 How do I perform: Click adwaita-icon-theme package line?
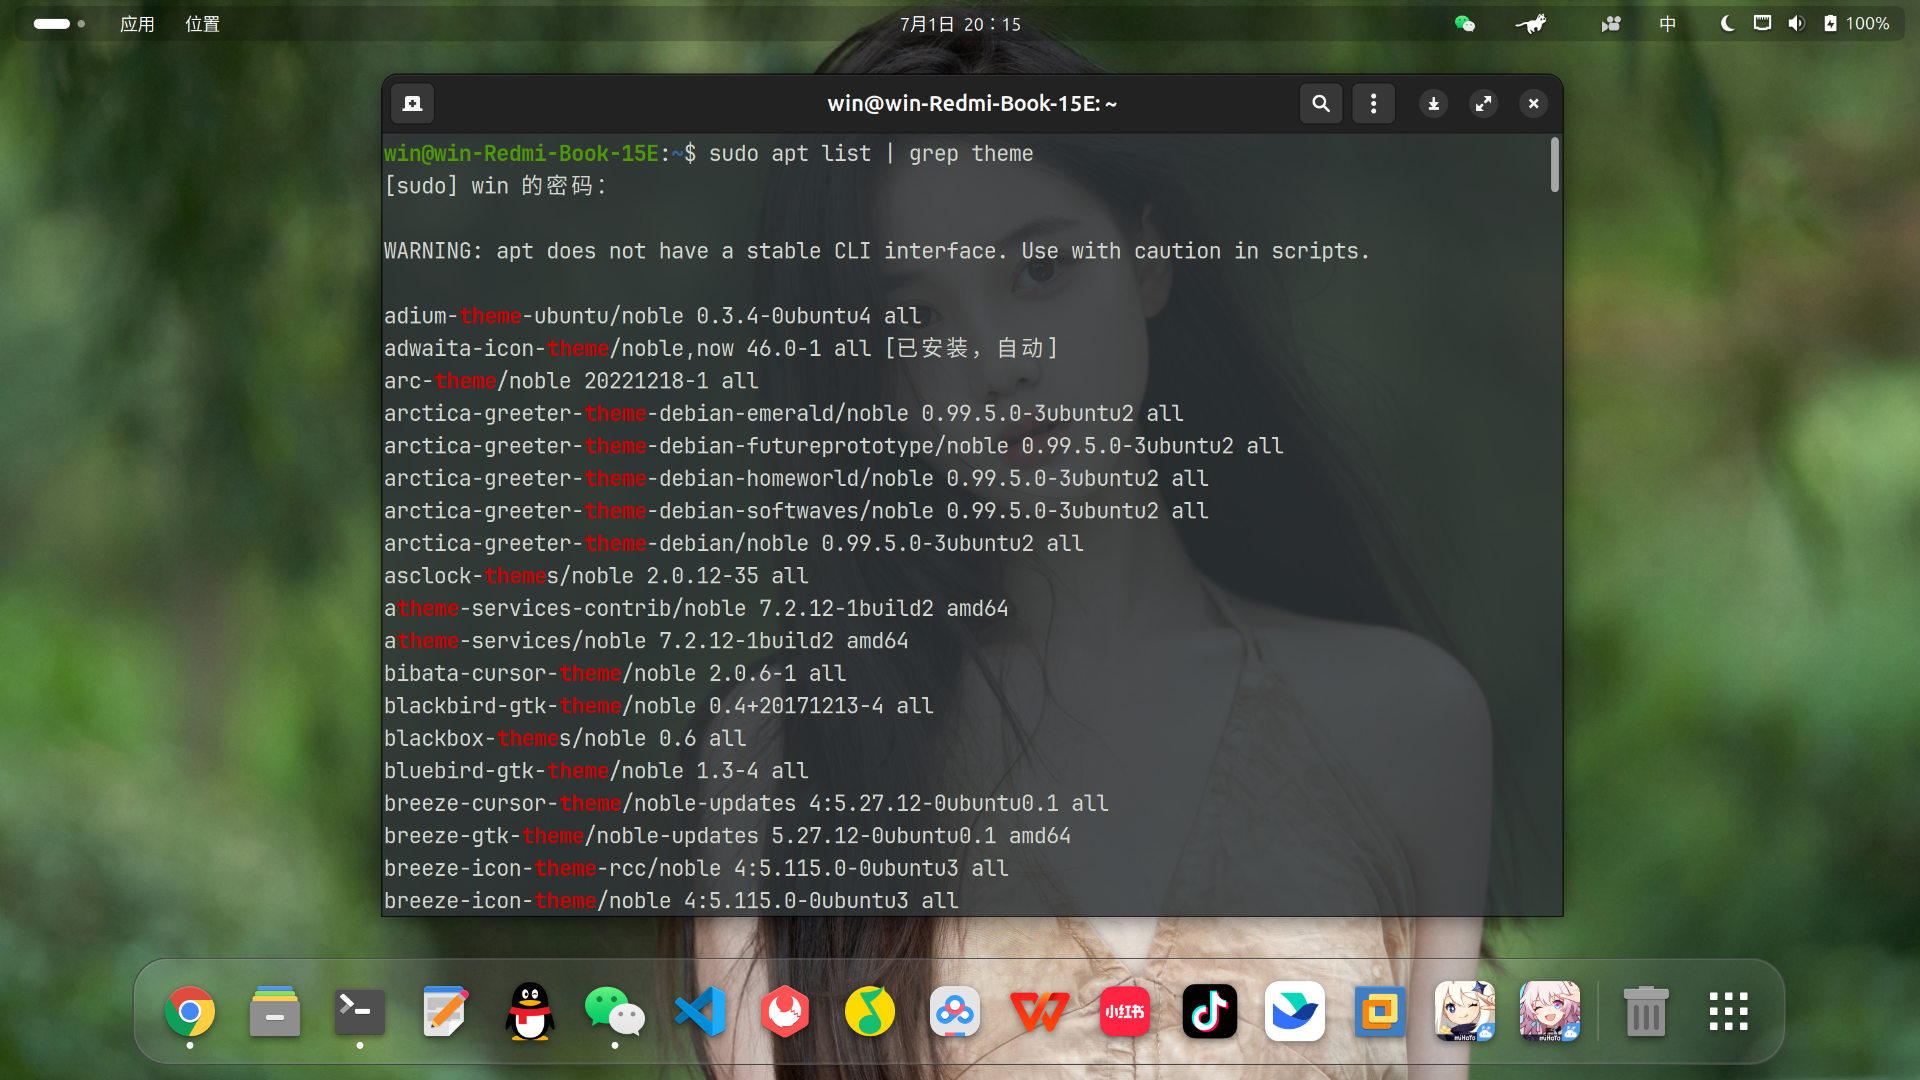(x=721, y=348)
